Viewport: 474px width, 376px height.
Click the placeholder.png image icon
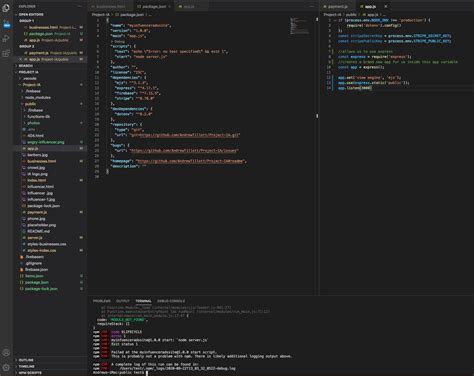click(x=24, y=225)
